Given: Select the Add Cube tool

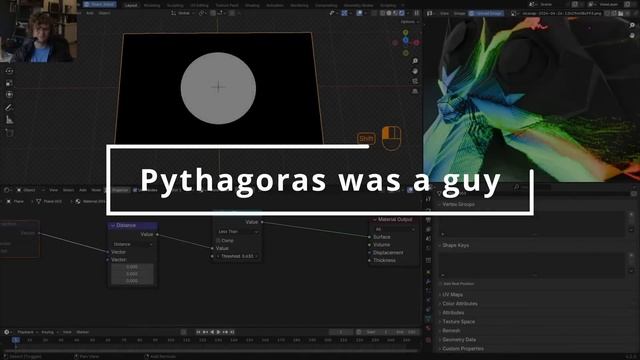Looking at the screenshot, I should point(9,133).
